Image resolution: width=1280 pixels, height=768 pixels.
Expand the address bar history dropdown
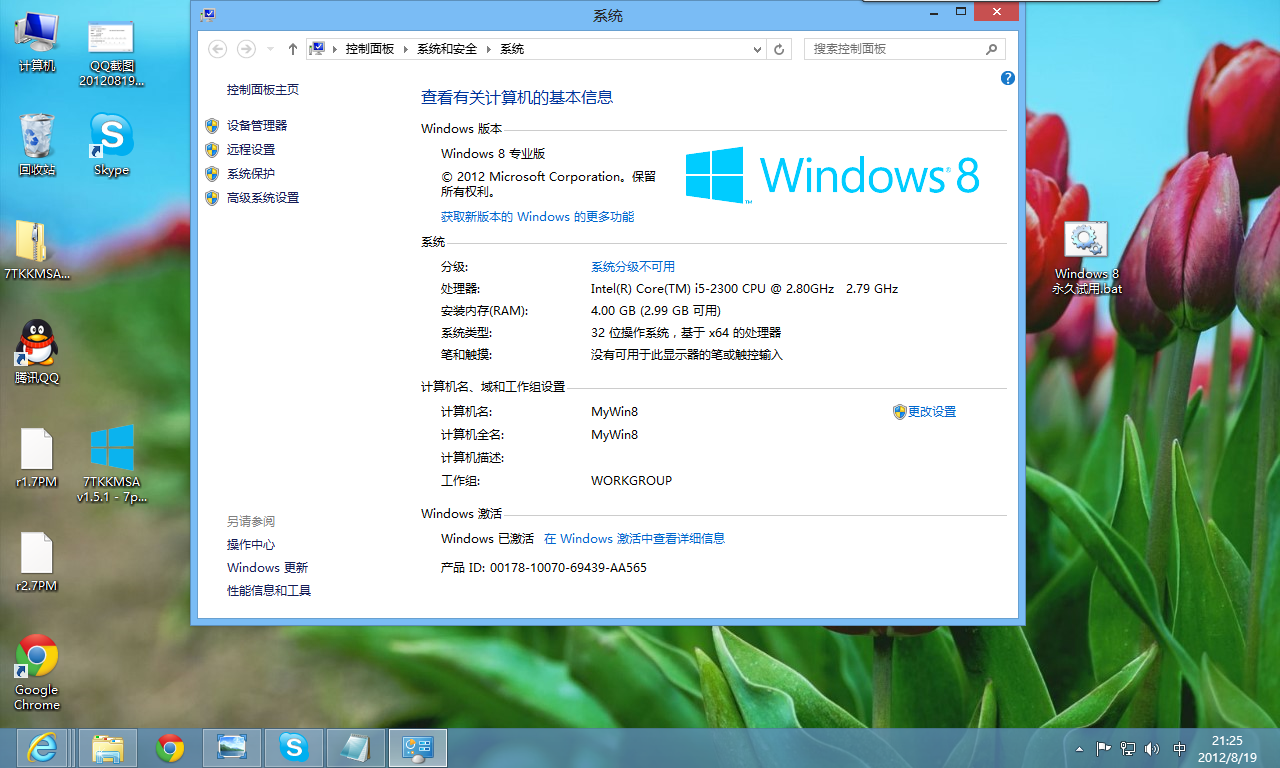[x=757, y=48]
